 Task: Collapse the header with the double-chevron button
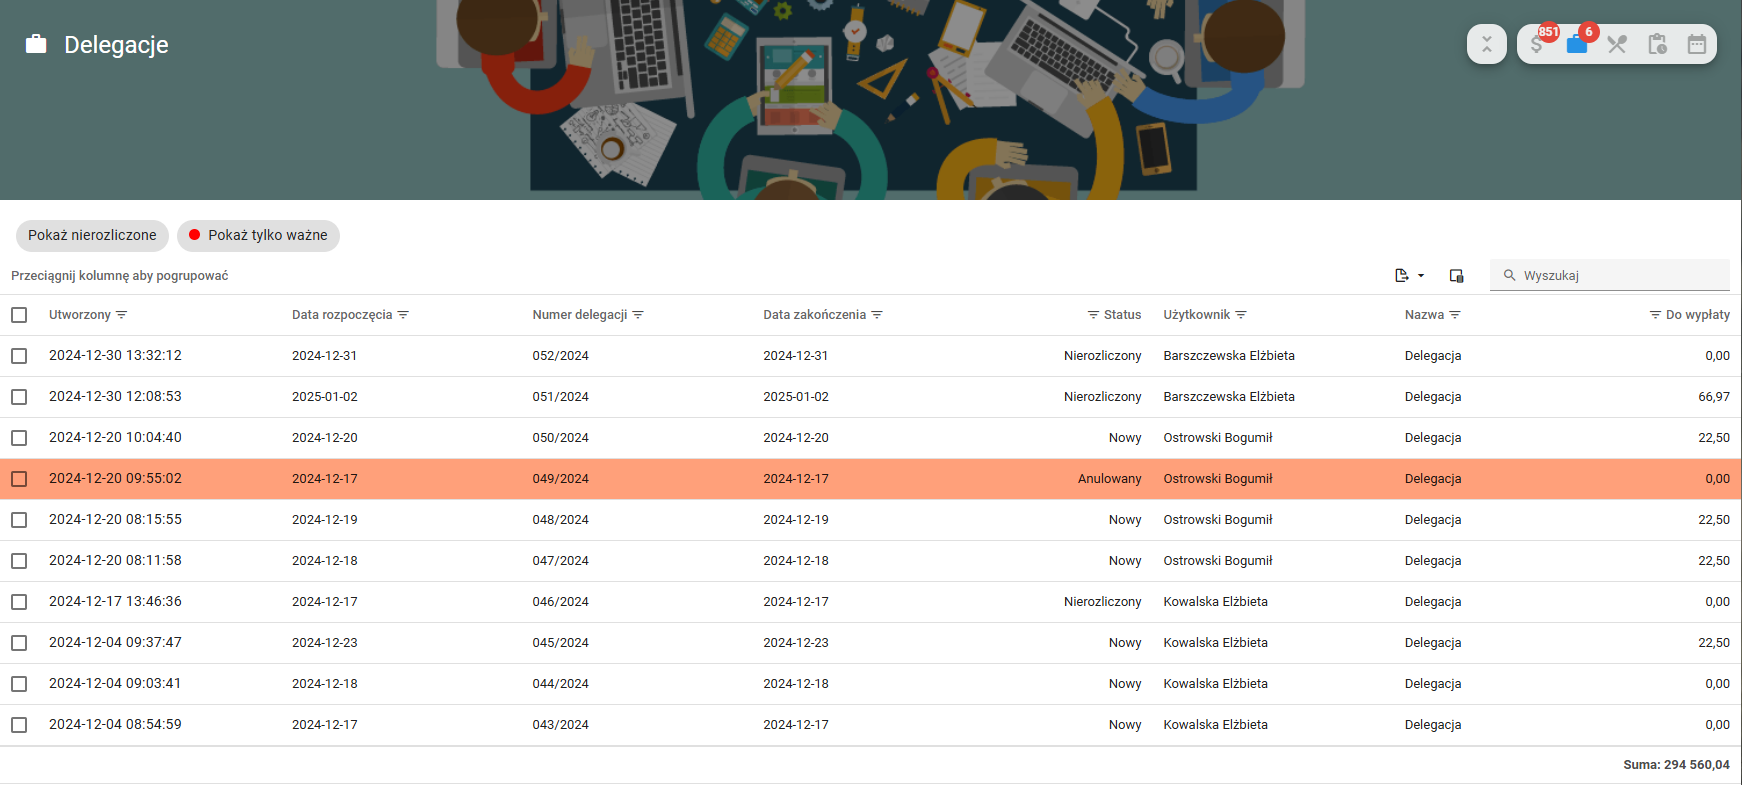click(1486, 44)
